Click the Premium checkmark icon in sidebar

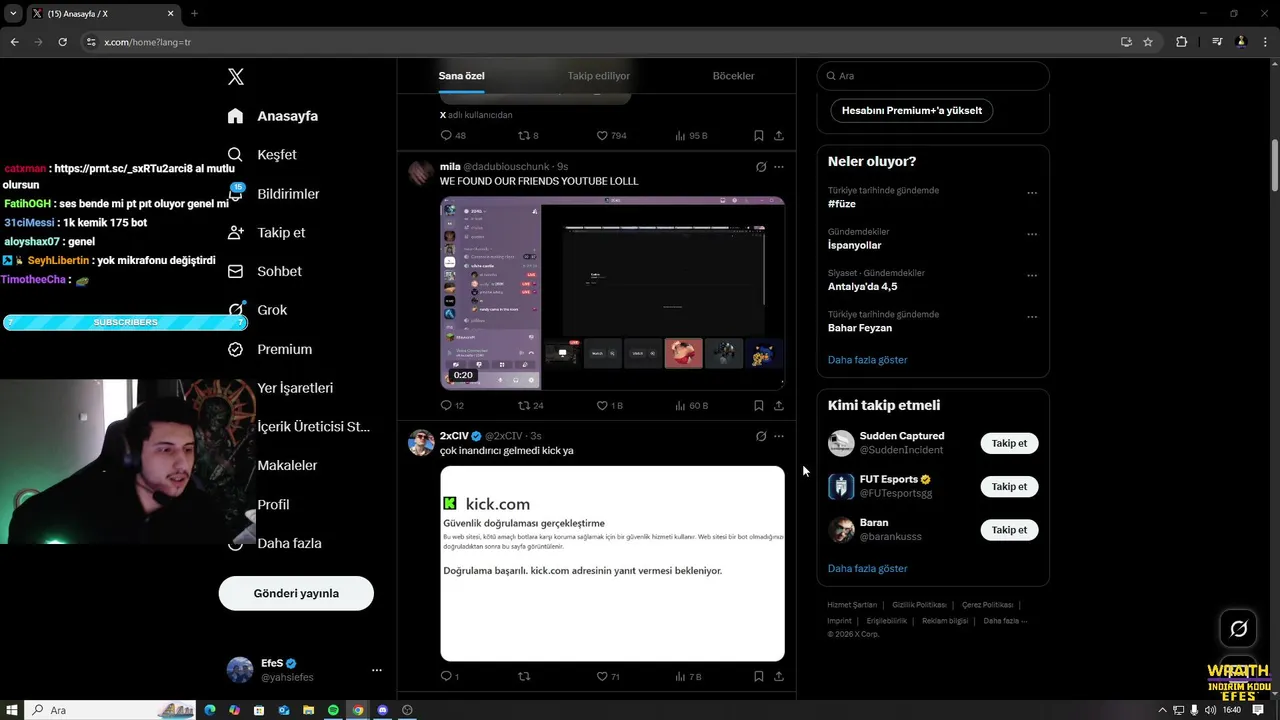pos(236,349)
